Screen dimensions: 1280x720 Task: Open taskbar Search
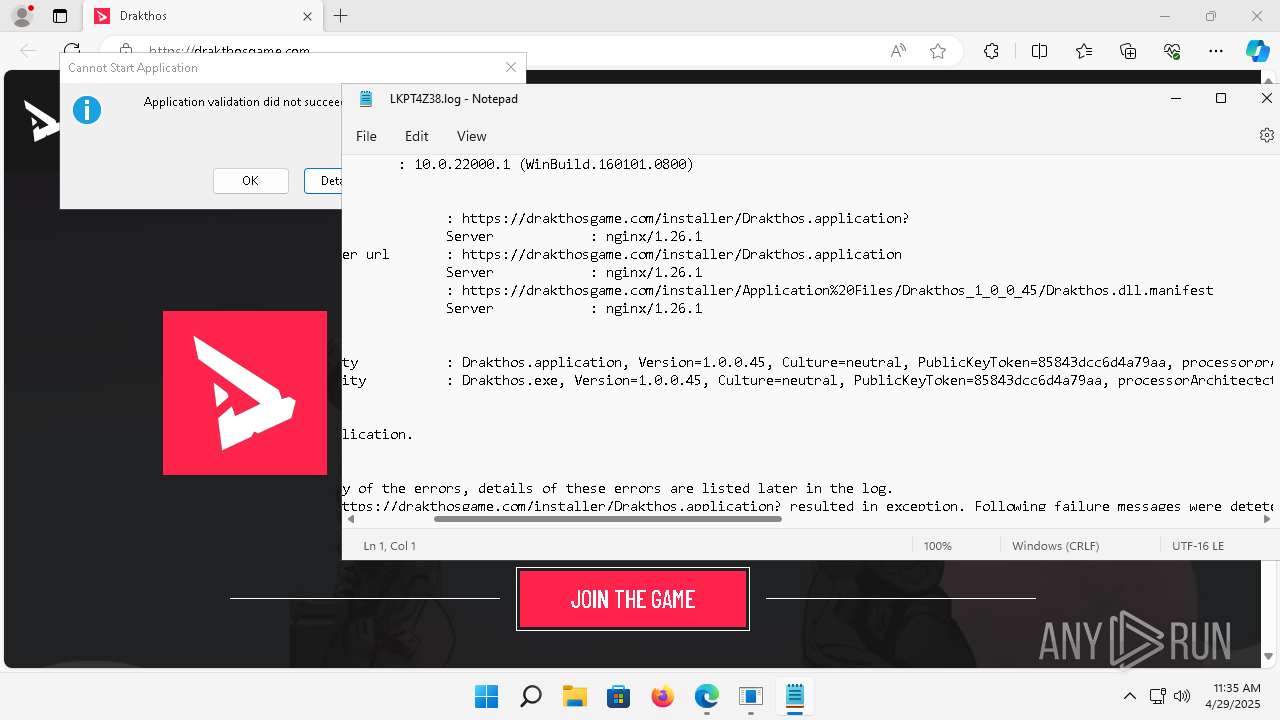coord(531,696)
